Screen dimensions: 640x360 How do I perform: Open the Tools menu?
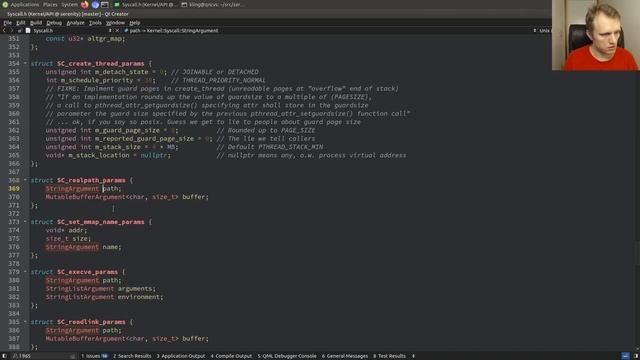(x=95, y=22)
